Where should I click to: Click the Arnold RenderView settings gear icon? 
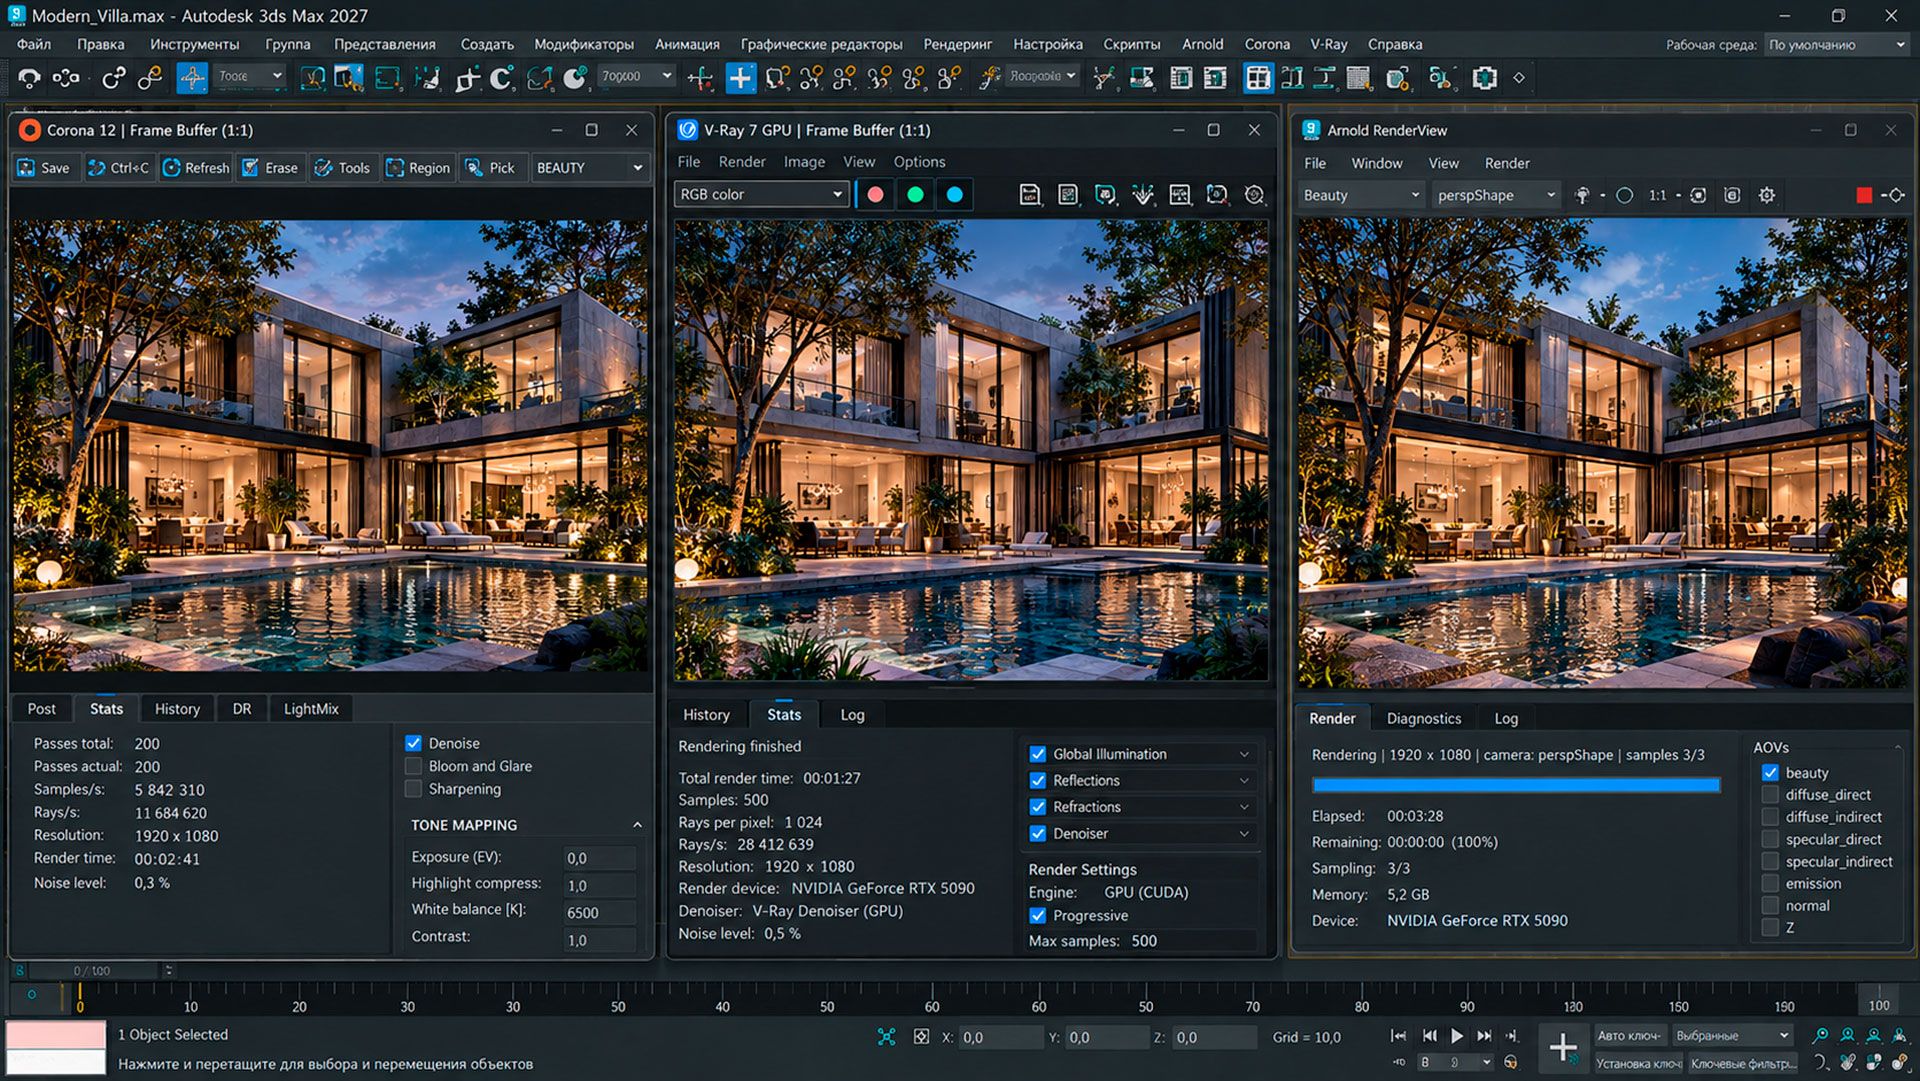[1767, 195]
